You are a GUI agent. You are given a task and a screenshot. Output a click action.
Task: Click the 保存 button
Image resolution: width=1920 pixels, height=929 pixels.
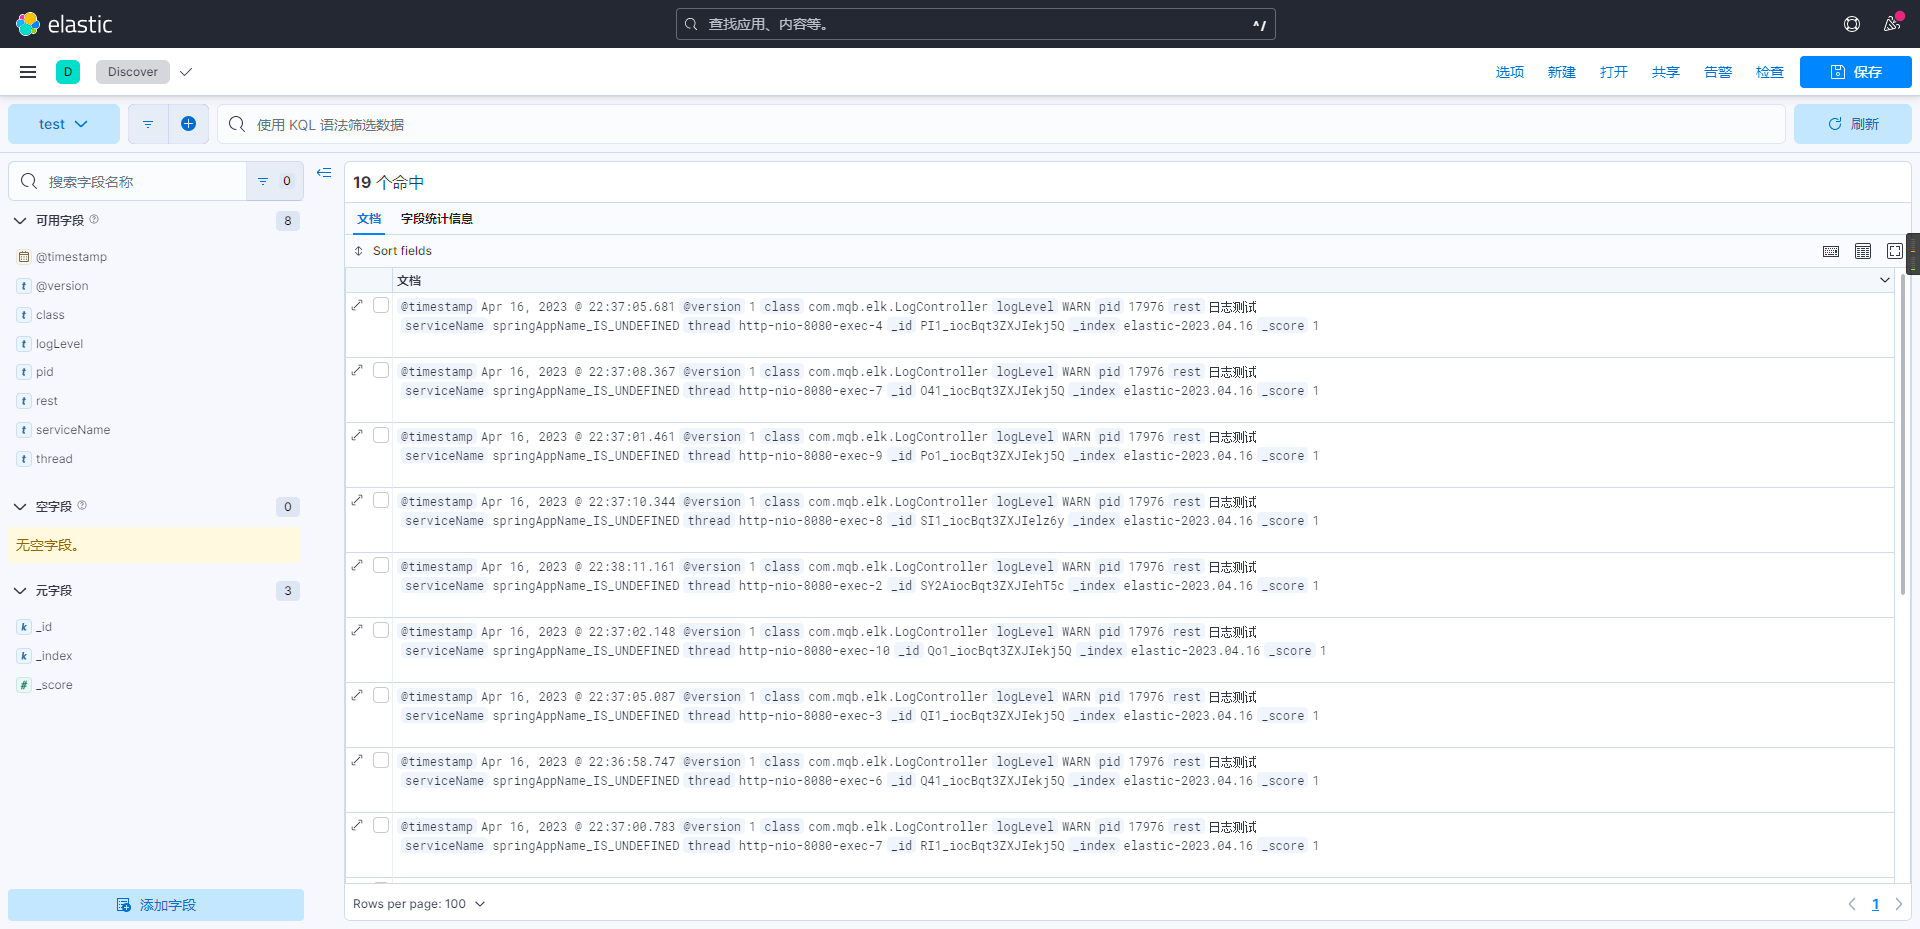point(1855,72)
